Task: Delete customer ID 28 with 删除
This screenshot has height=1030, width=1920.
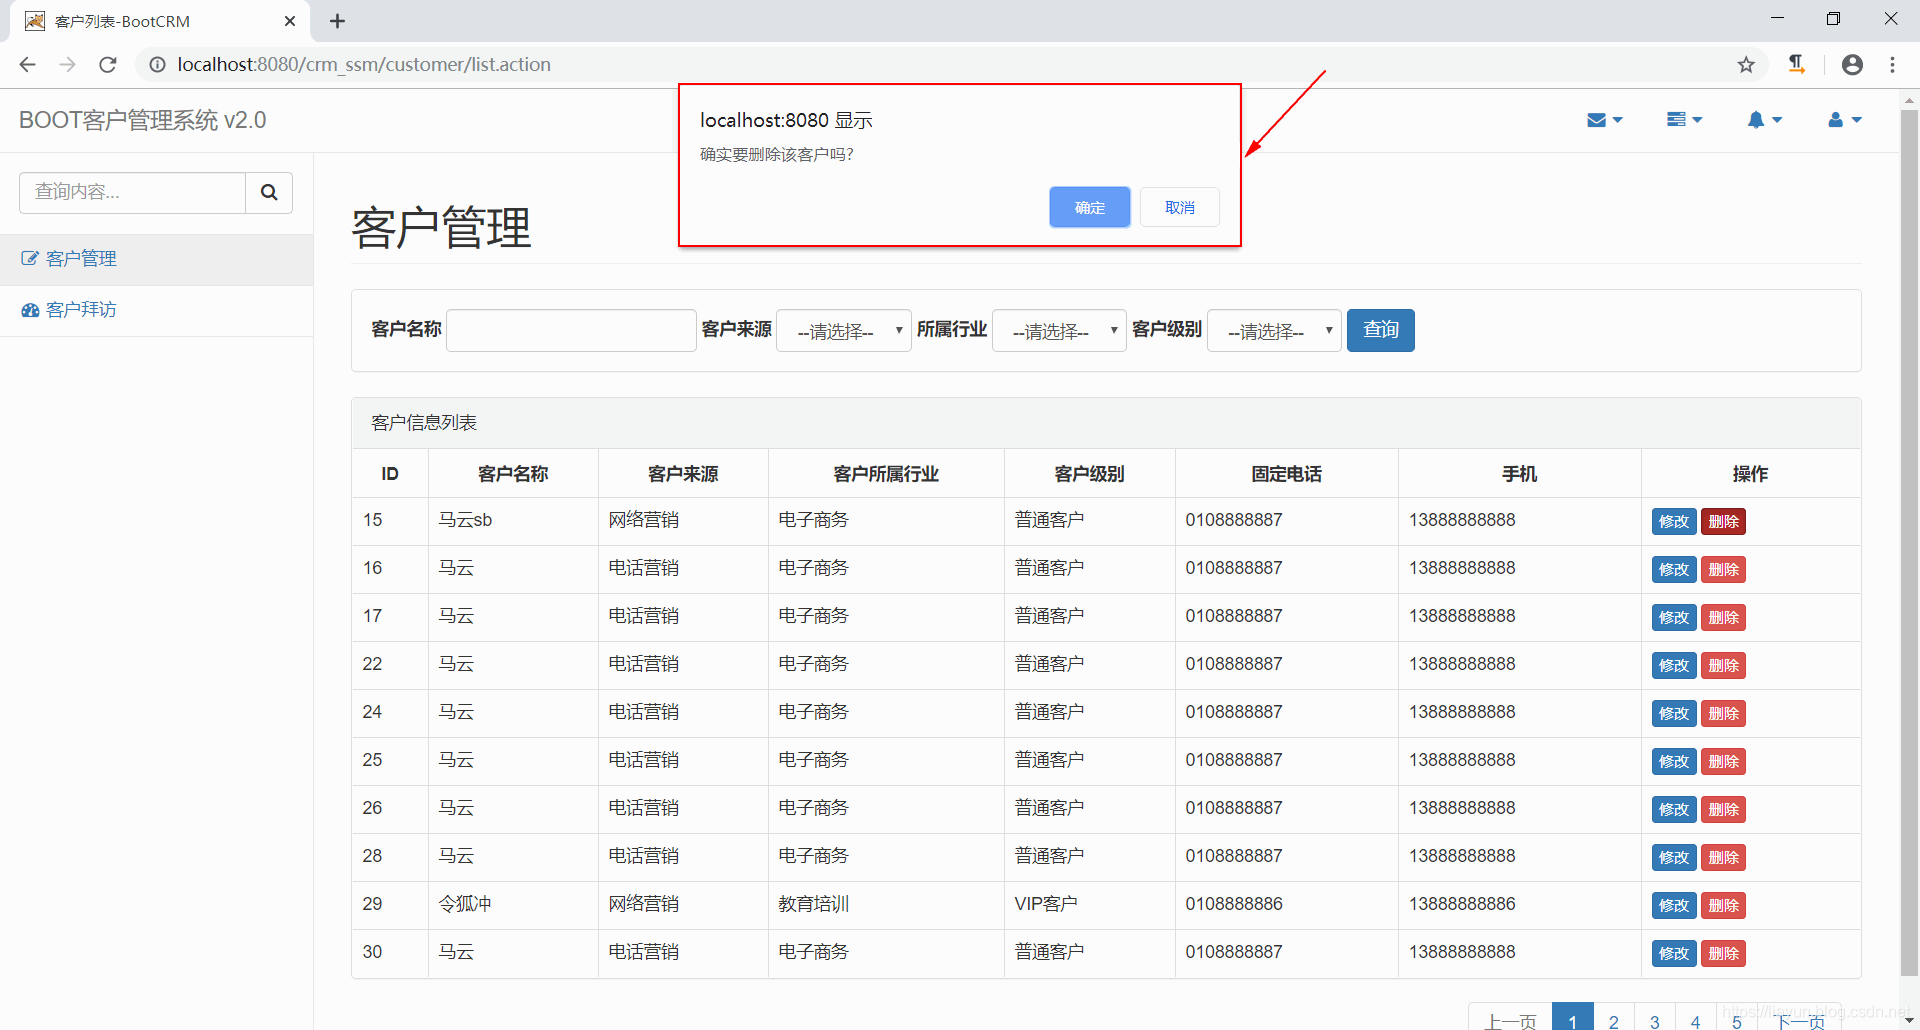Action: [x=1723, y=857]
